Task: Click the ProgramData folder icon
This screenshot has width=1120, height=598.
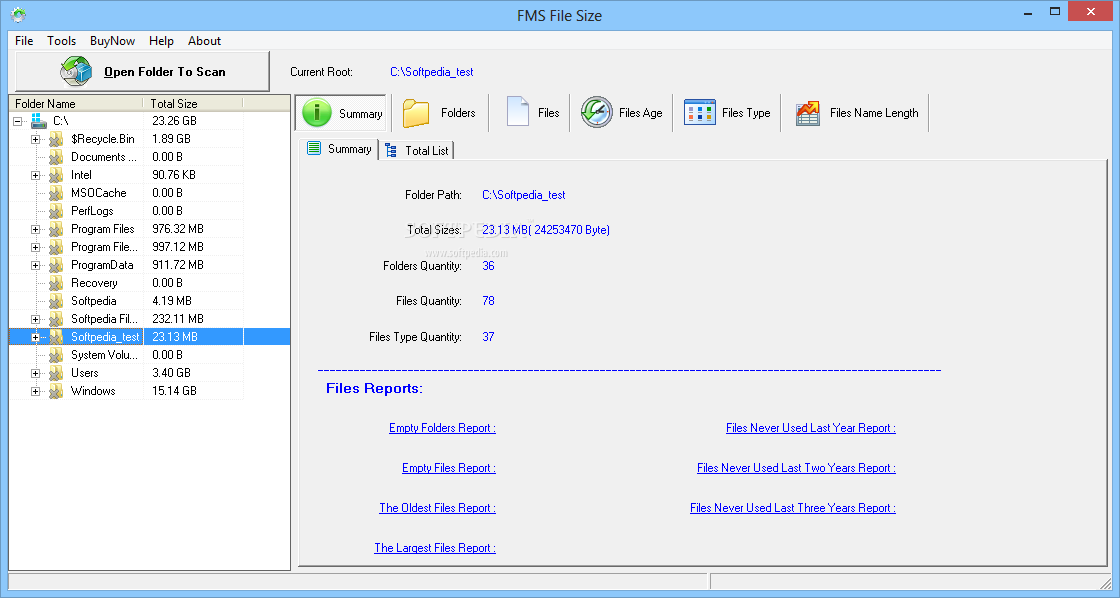Action: [56, 265]
